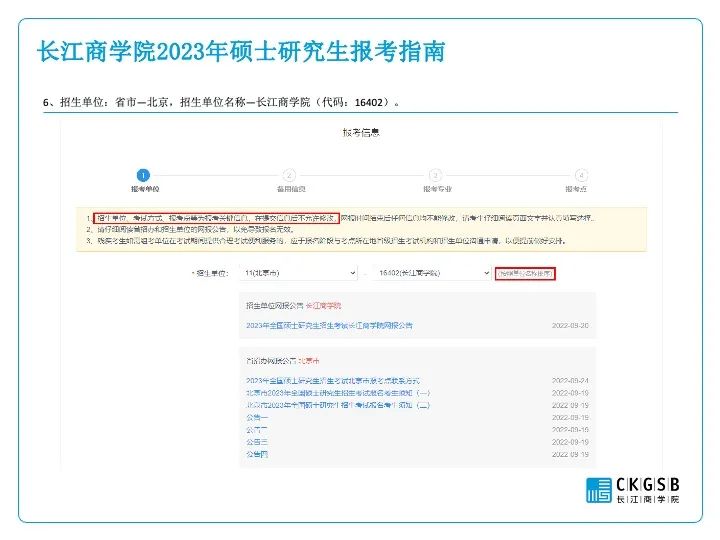Click the sort-by-unit-name link in red box
720x540 pixels.
point(525,274)
